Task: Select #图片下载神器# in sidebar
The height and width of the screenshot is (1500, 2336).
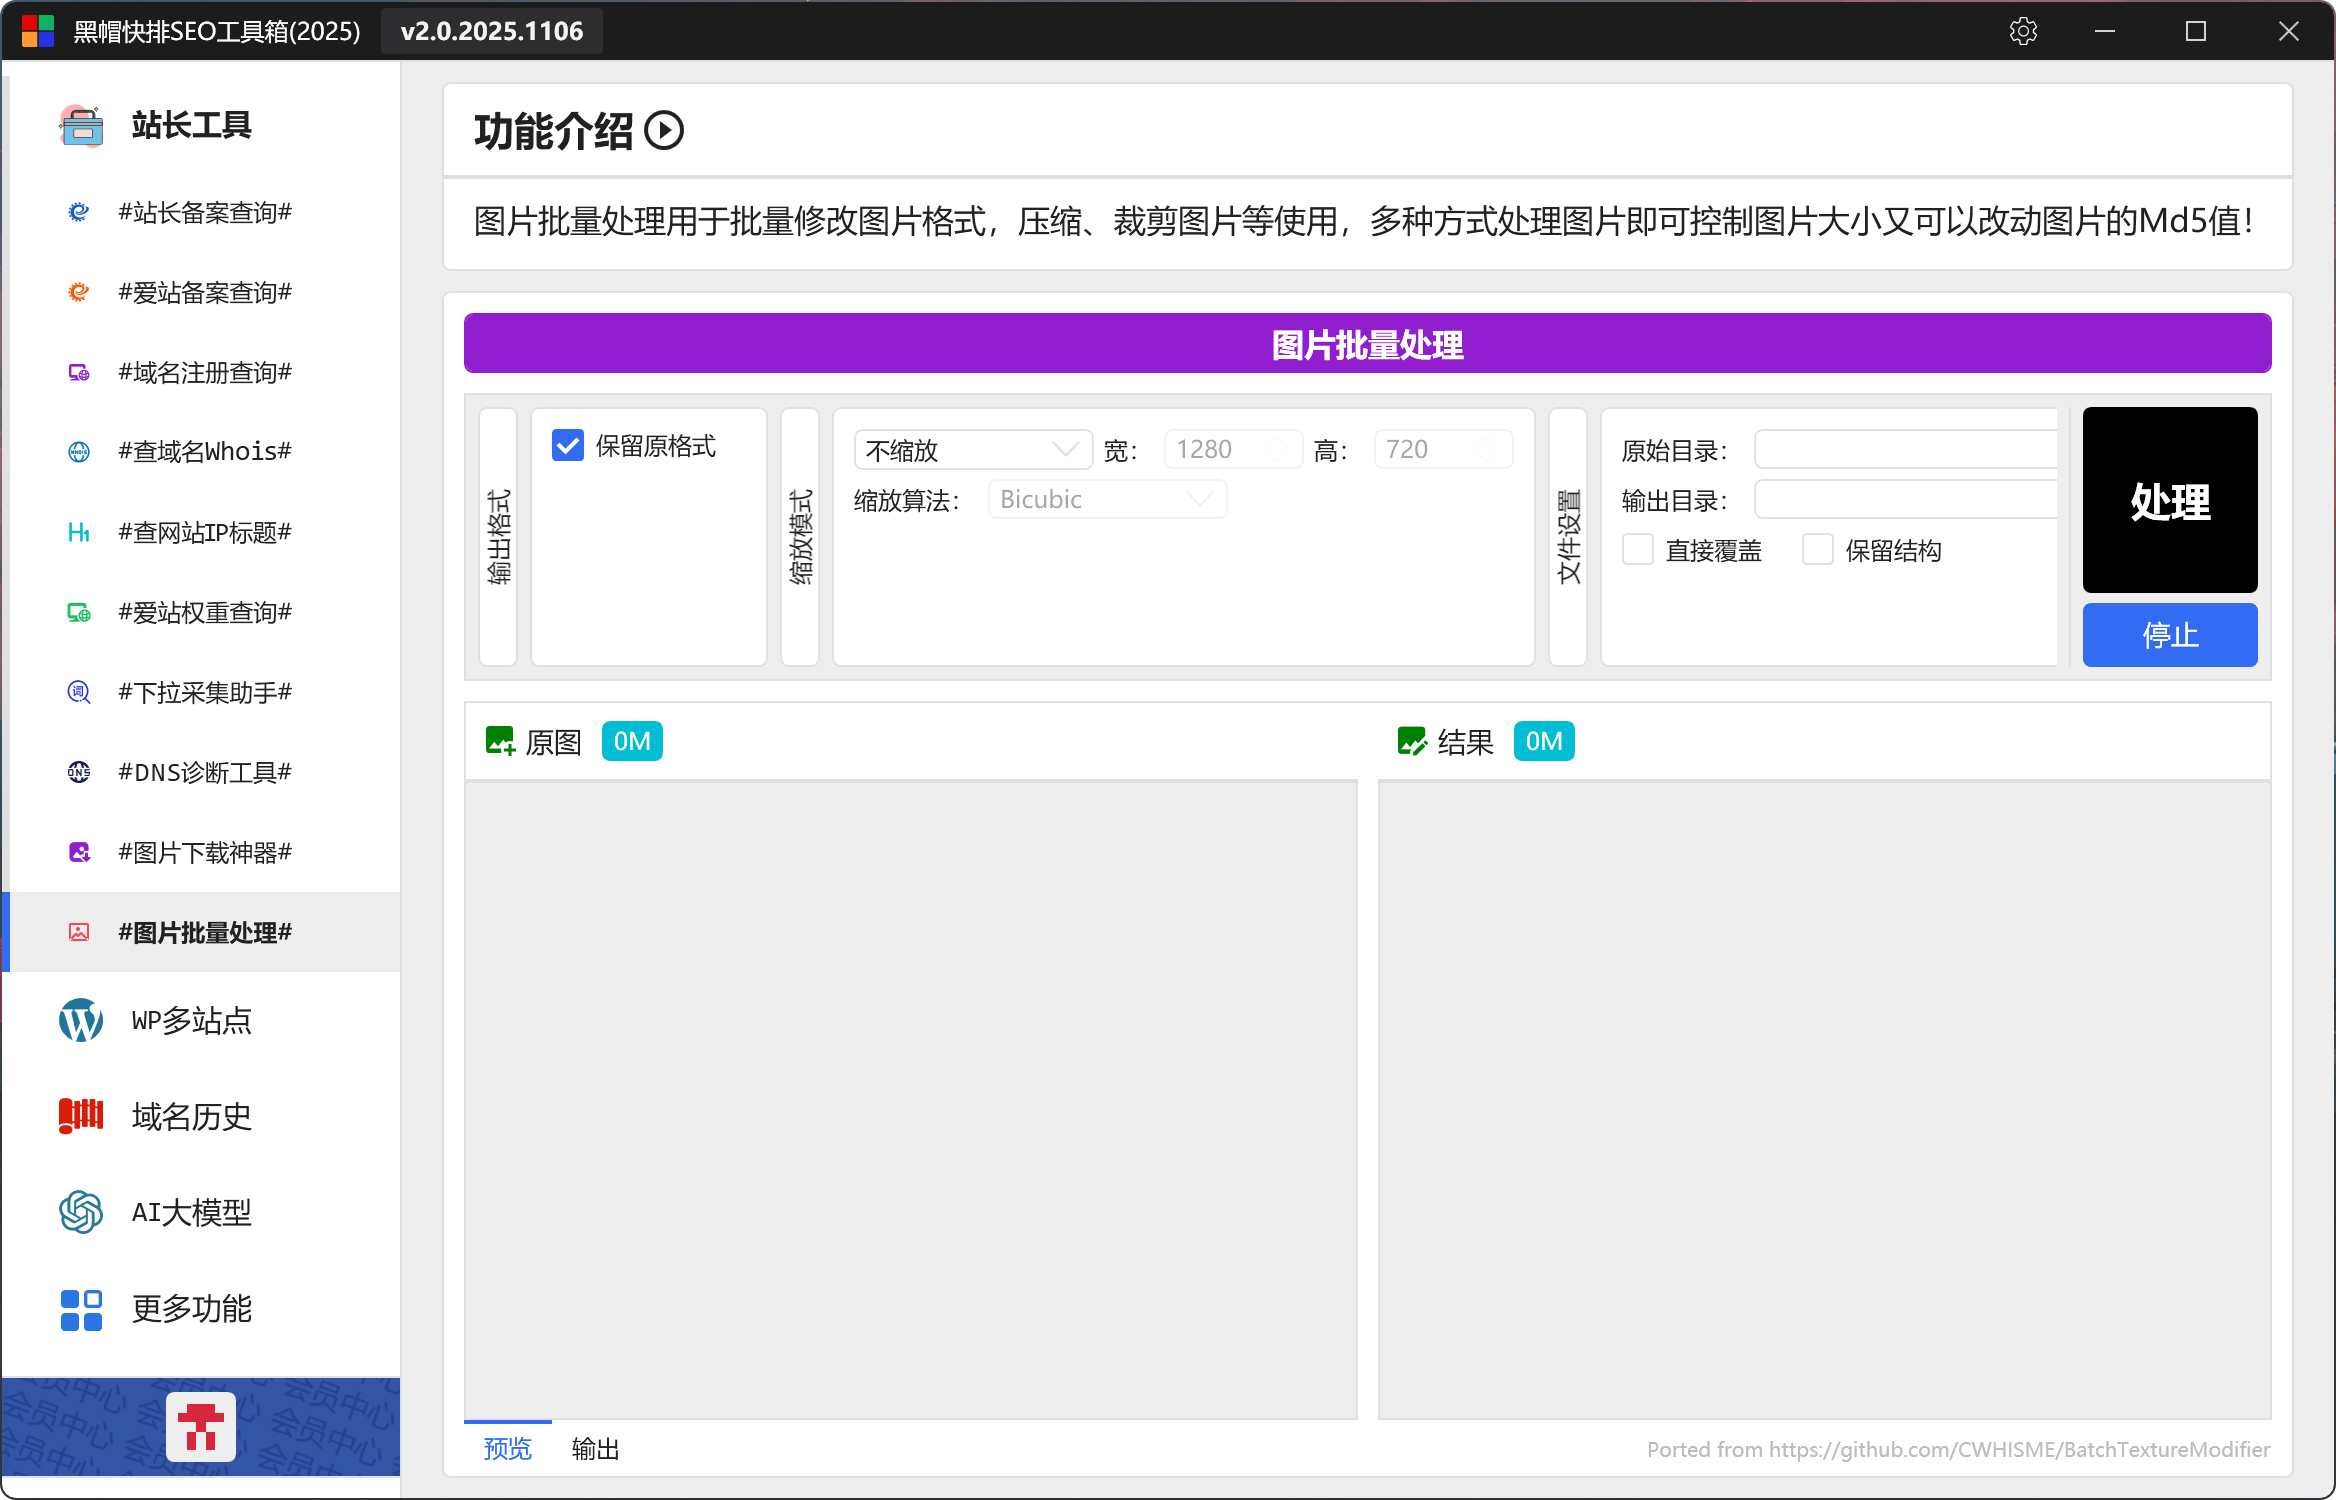Action: 204,852
